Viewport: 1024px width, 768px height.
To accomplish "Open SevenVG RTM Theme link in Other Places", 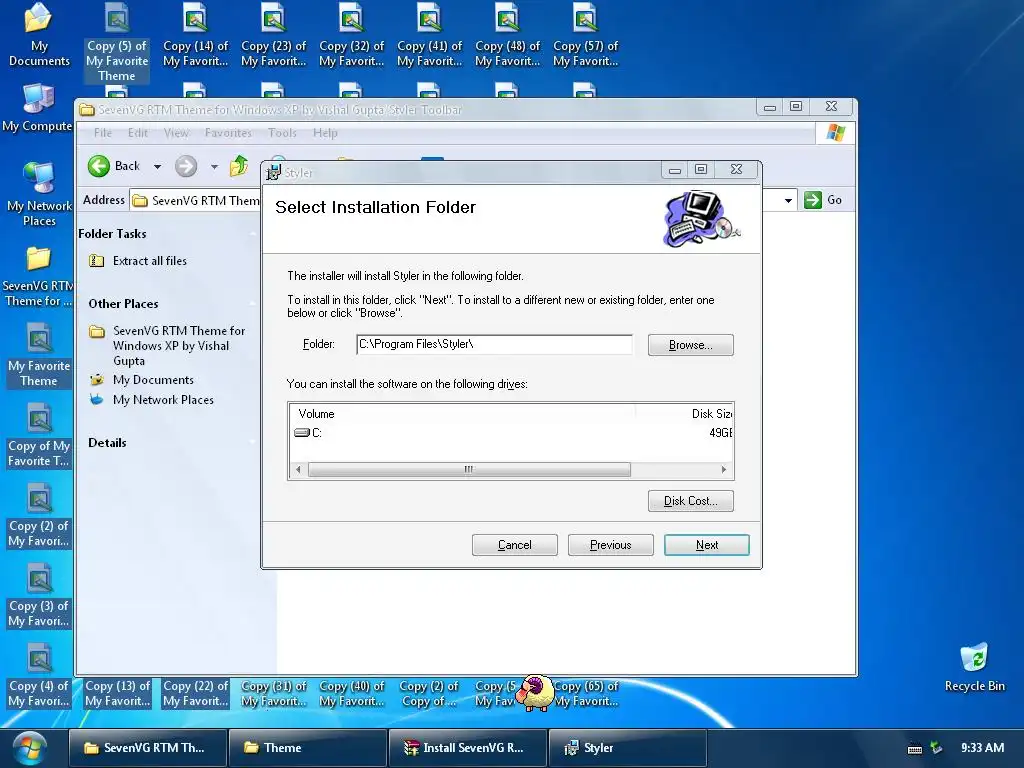I will (x=179, y=345).
